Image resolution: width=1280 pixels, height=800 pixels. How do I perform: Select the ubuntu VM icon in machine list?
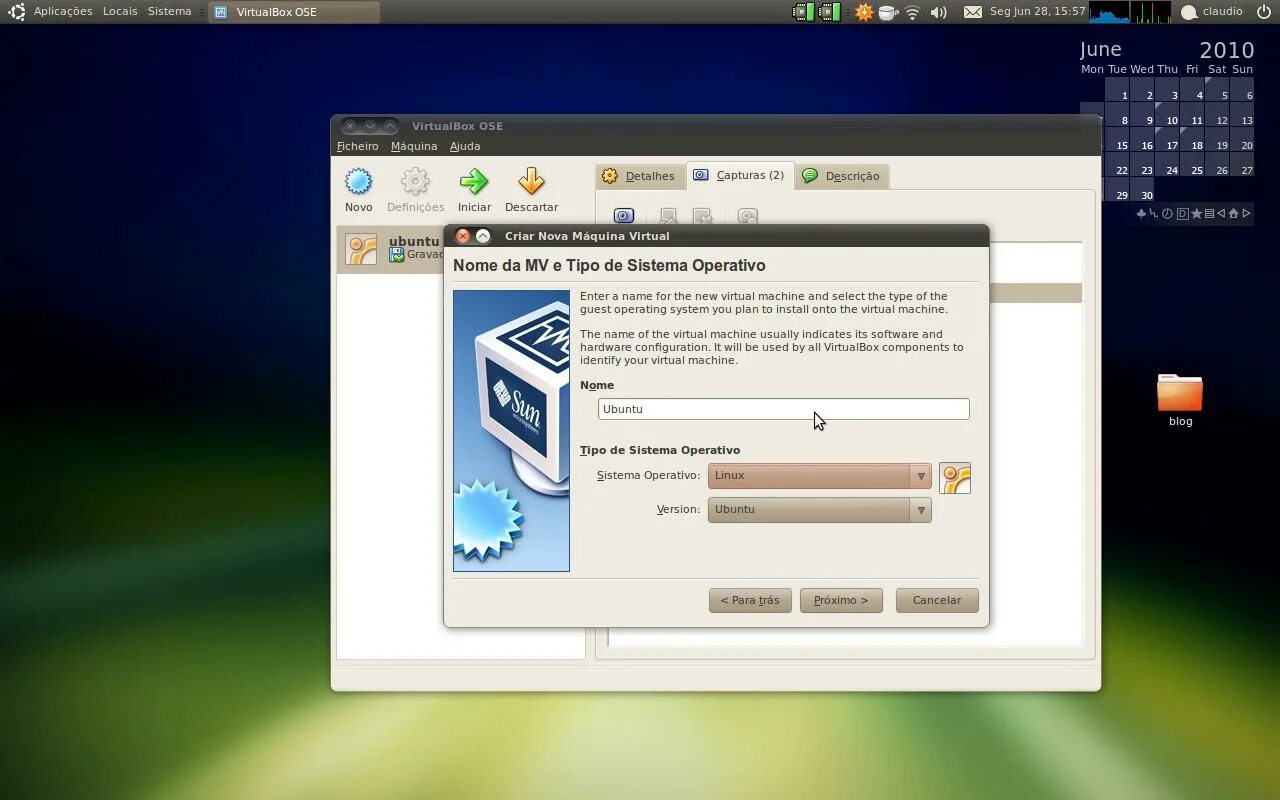[x=361, y=249]
